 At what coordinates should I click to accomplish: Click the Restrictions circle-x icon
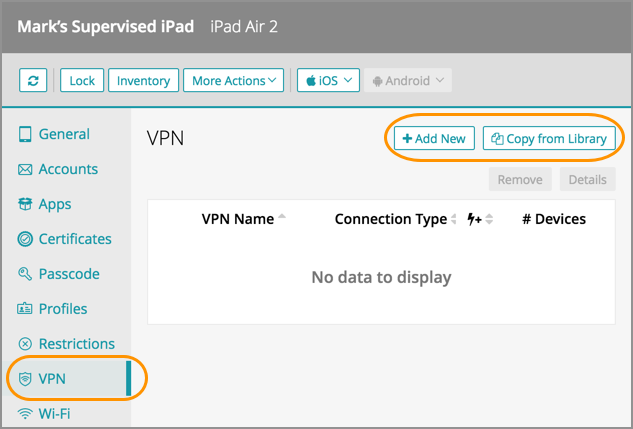[26, 344]
